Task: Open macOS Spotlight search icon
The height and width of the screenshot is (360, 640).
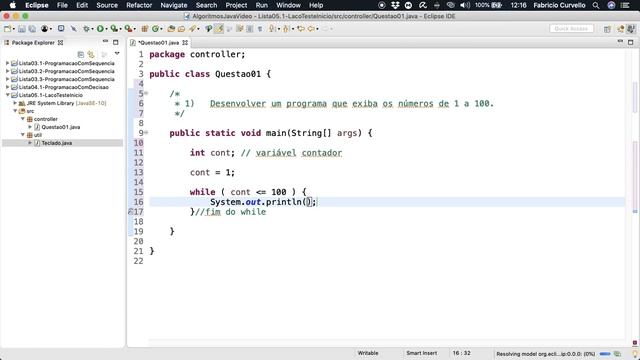Action: point(596,5)
